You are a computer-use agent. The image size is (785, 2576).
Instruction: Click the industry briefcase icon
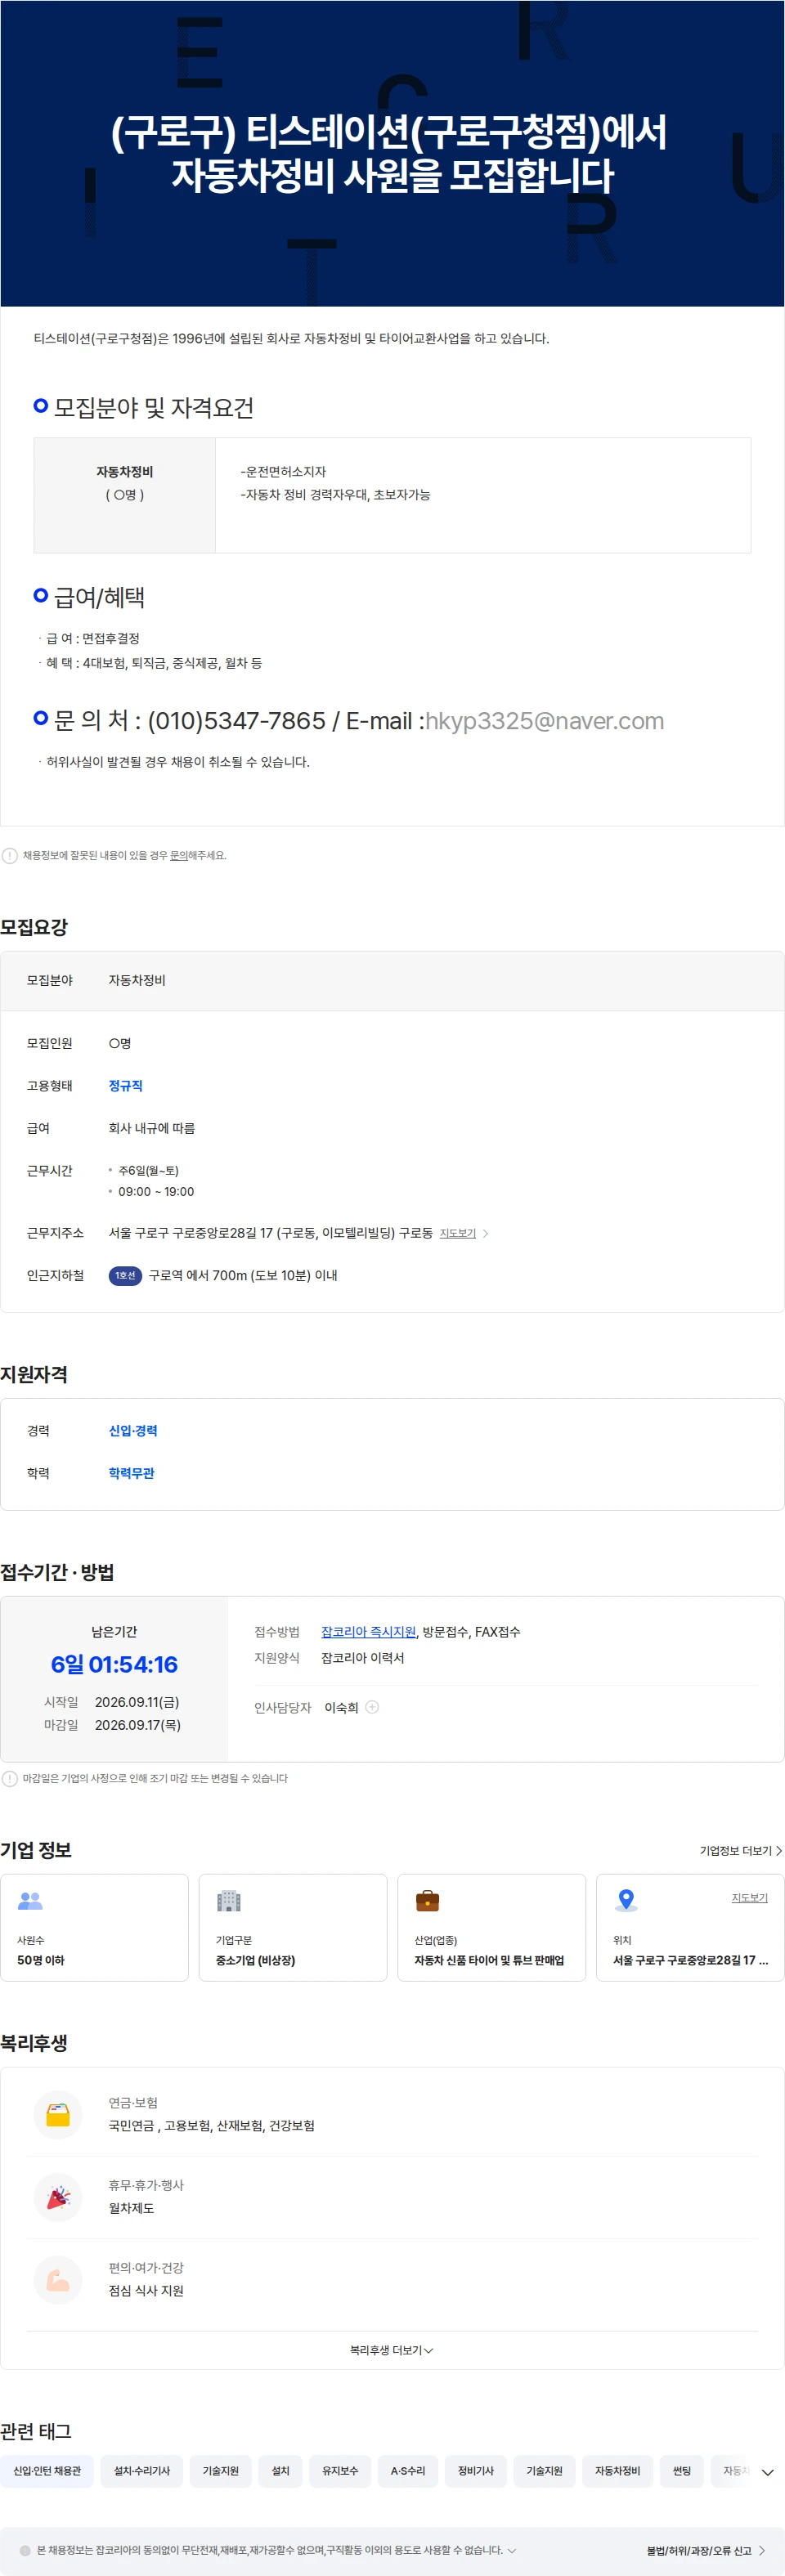point(427,1900)
